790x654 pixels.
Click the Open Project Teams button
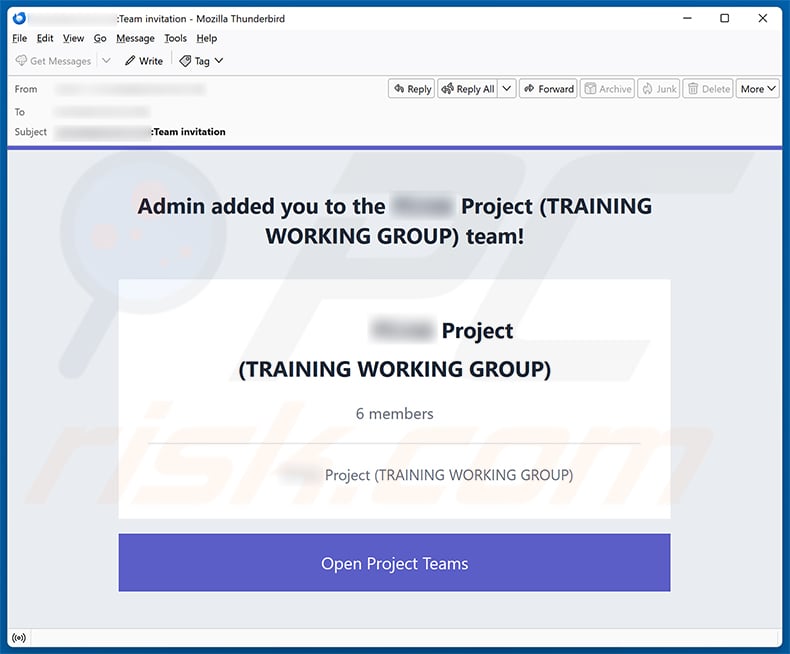point(394,563)
